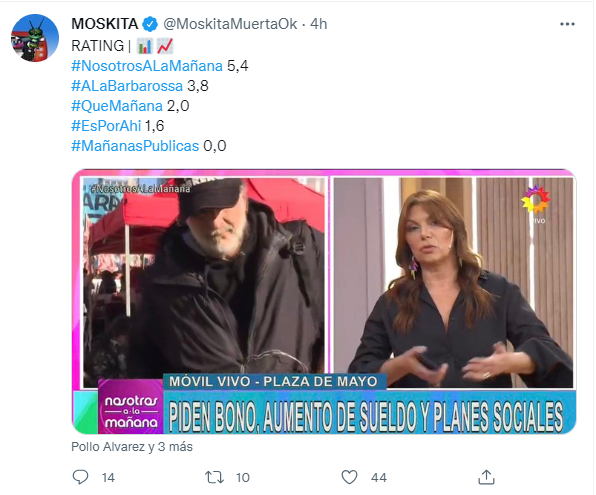Open the three-dot more options menu
This screenshot has width=596, height=495.
pos(567,24)
